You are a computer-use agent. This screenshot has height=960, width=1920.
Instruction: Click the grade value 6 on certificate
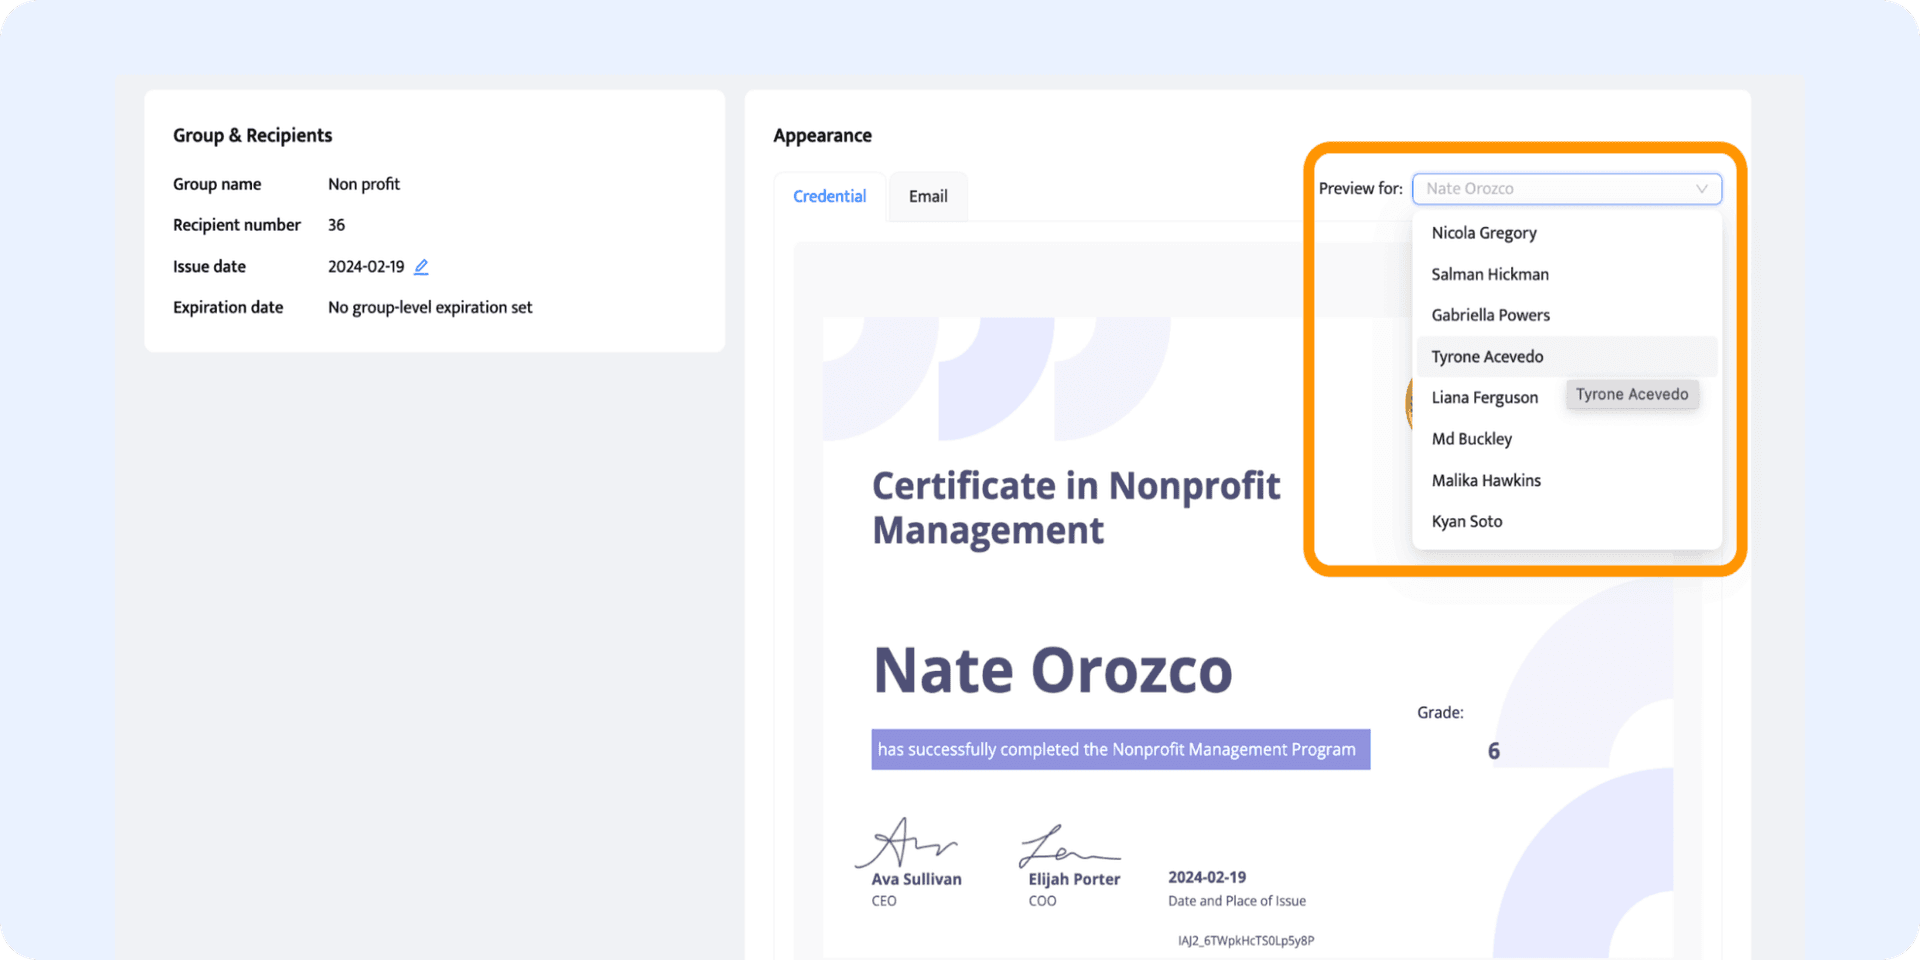1493,751
